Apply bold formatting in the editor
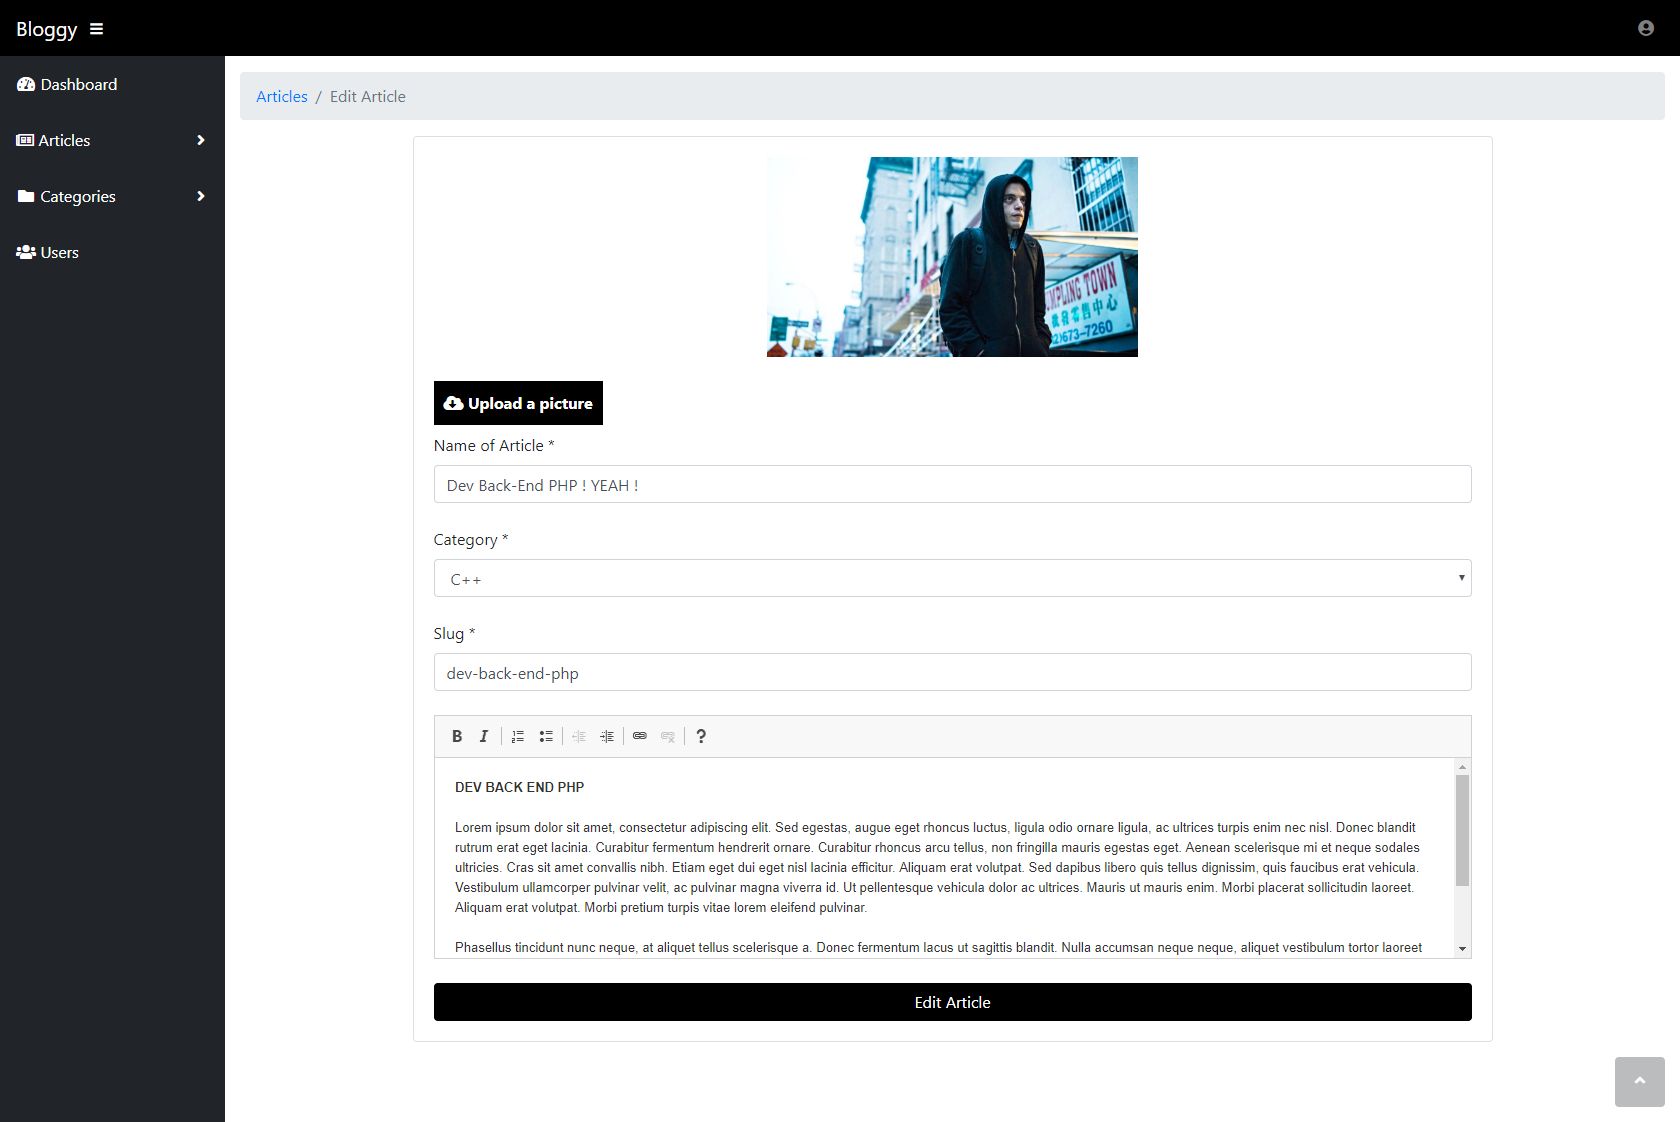Image resolution: width=1680 pixels, height=1122 pixels. [x=457, y=736]
